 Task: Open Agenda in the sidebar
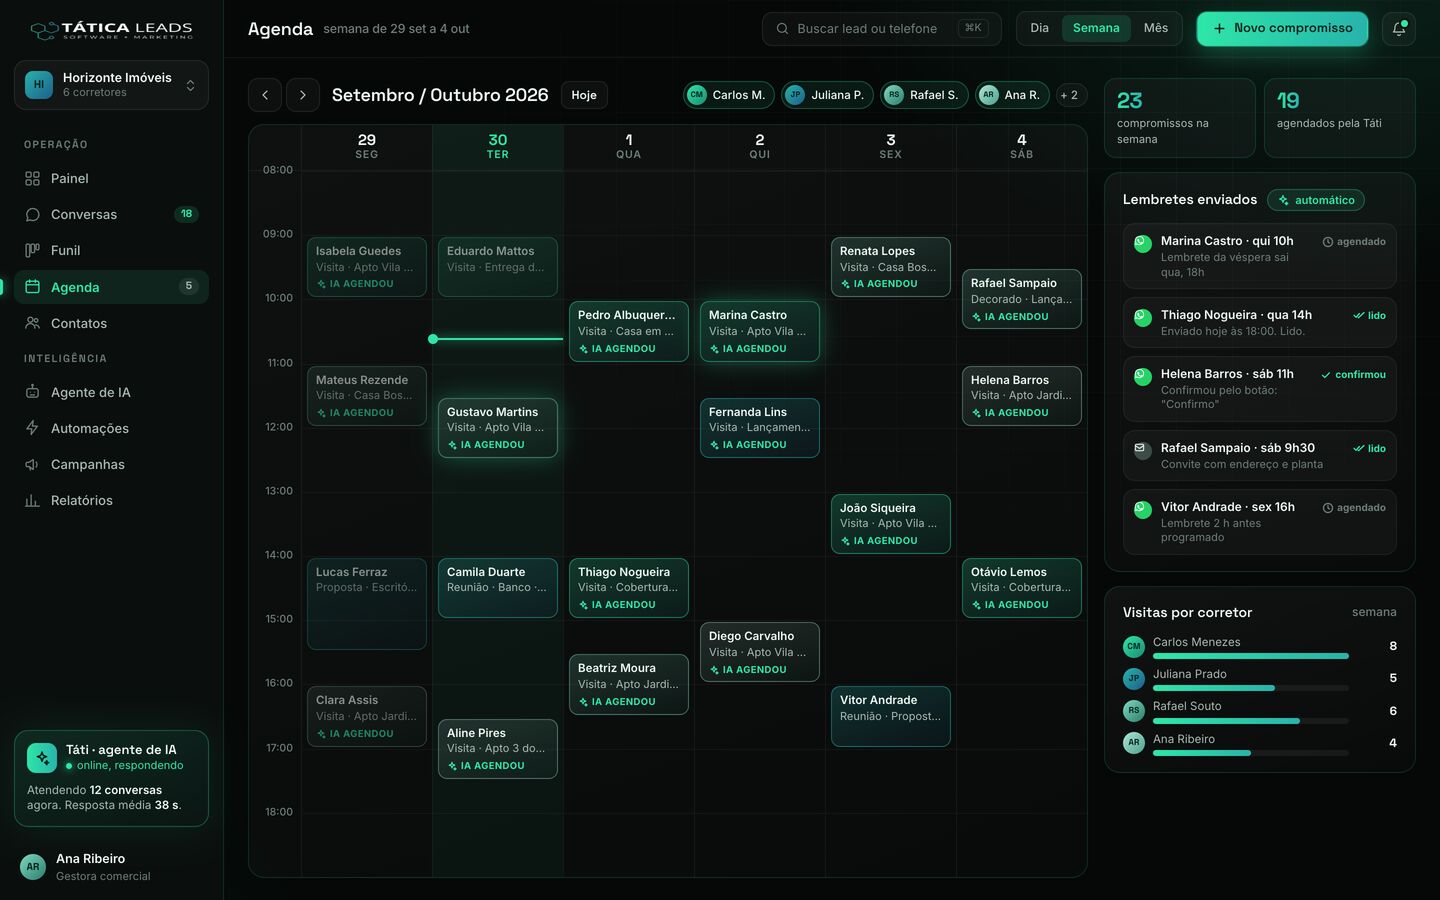(x=111, y=287)
